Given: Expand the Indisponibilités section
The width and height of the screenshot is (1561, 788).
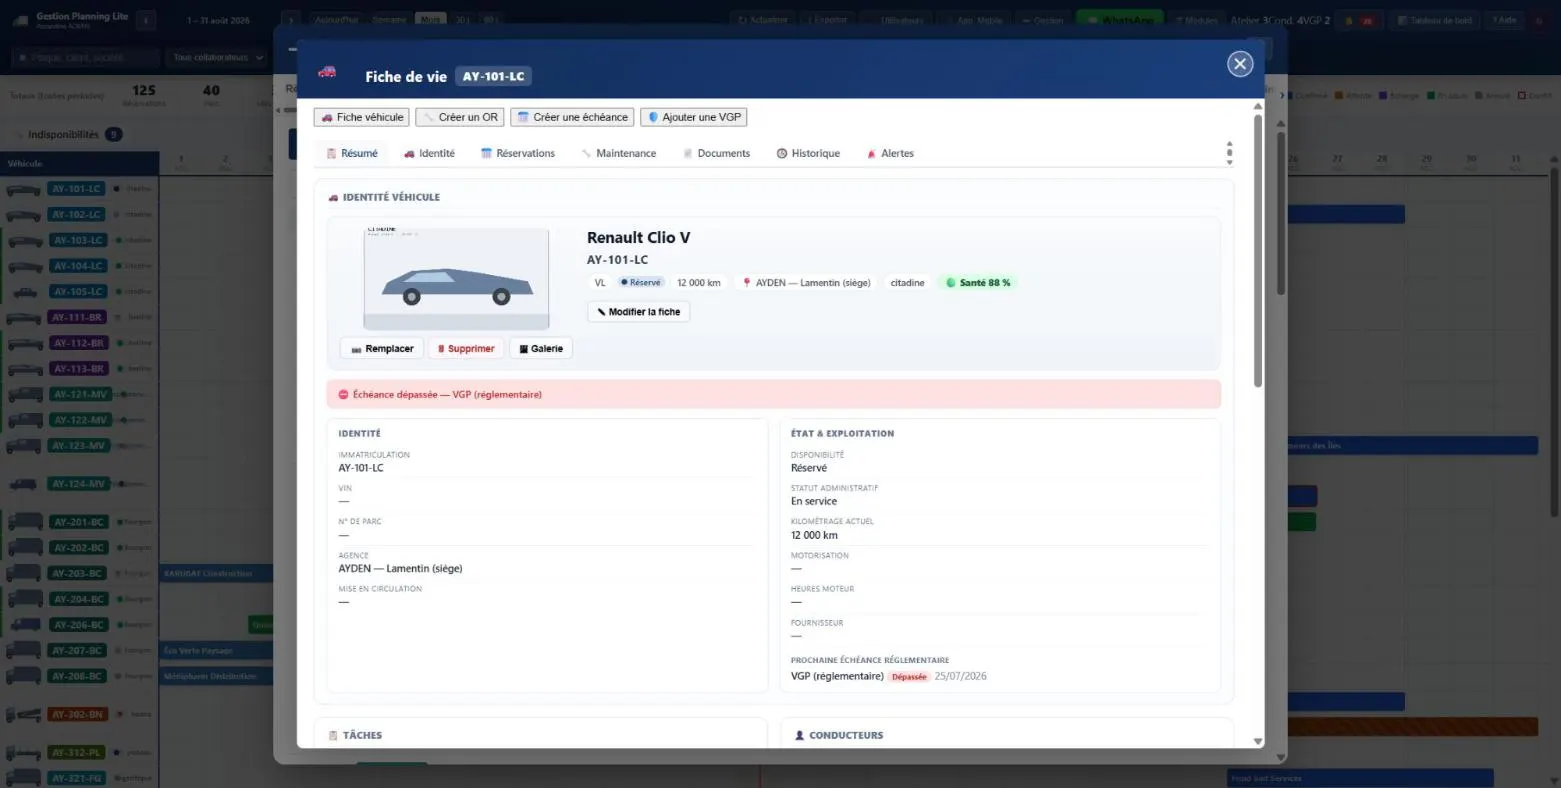Looking at the screenshot, I should 69,135.
